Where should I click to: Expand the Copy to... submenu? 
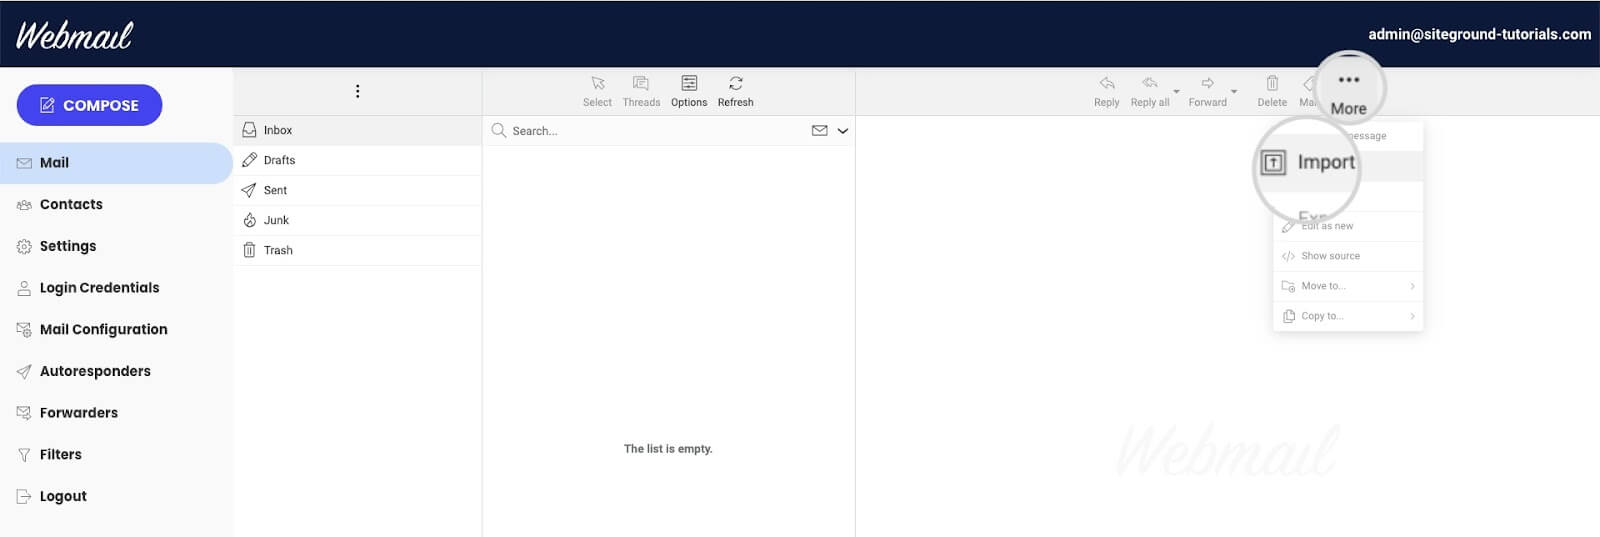click(1348, 316)
